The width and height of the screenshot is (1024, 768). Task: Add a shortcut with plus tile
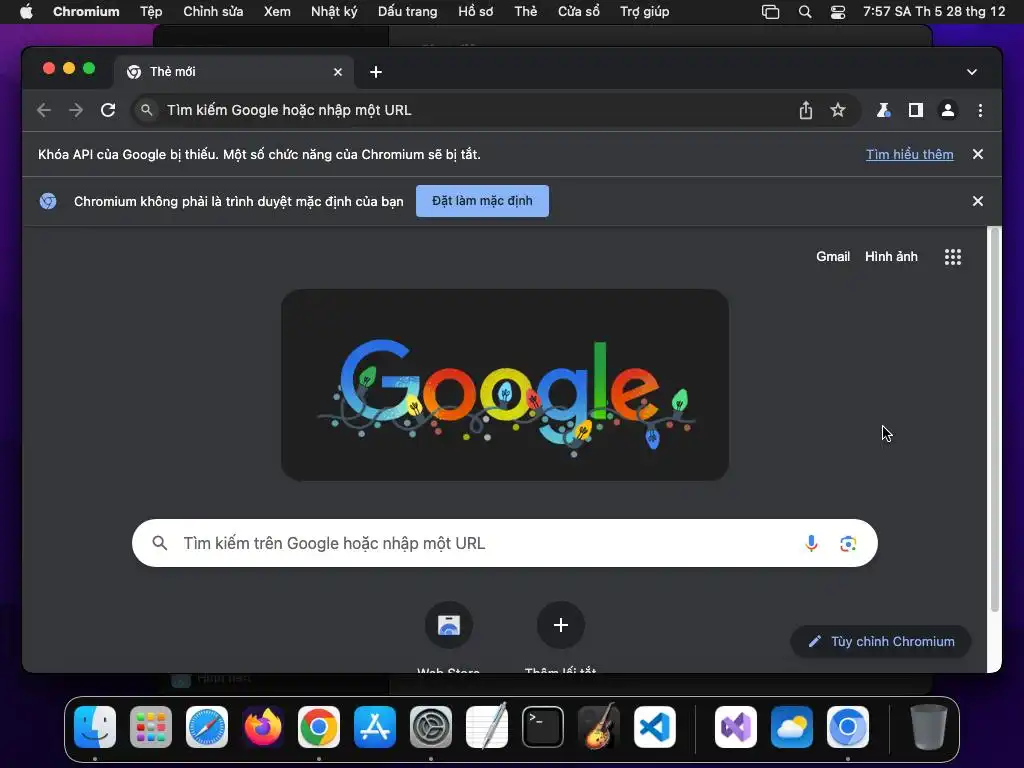[560, 625]
